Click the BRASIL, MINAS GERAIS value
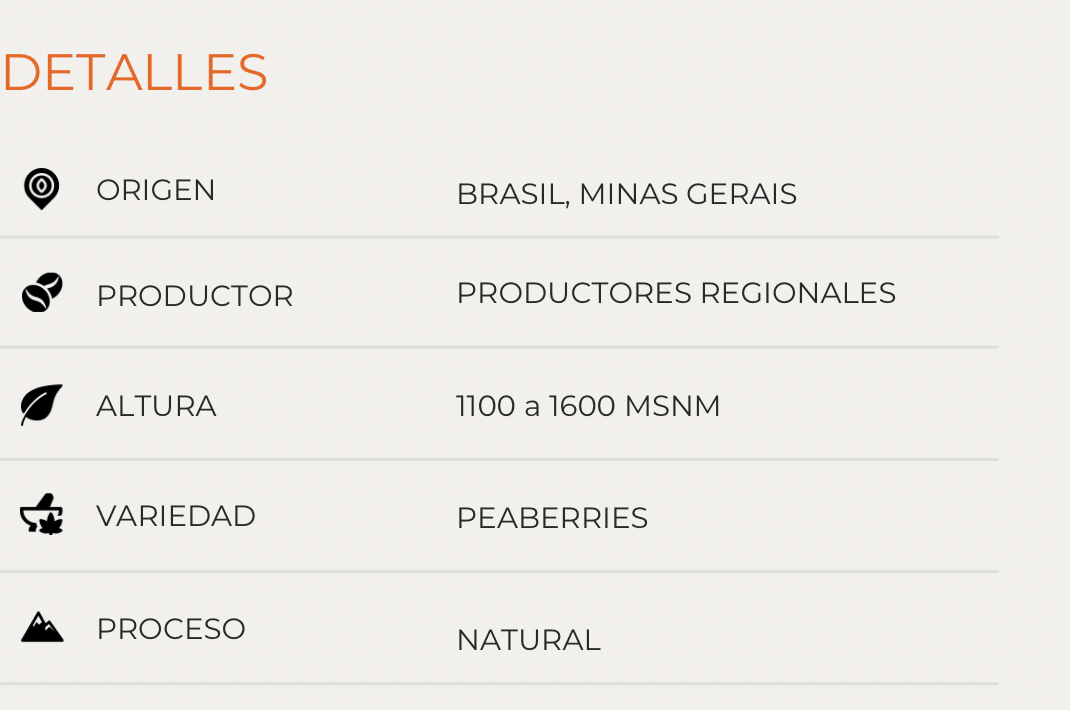 point(626,194)
